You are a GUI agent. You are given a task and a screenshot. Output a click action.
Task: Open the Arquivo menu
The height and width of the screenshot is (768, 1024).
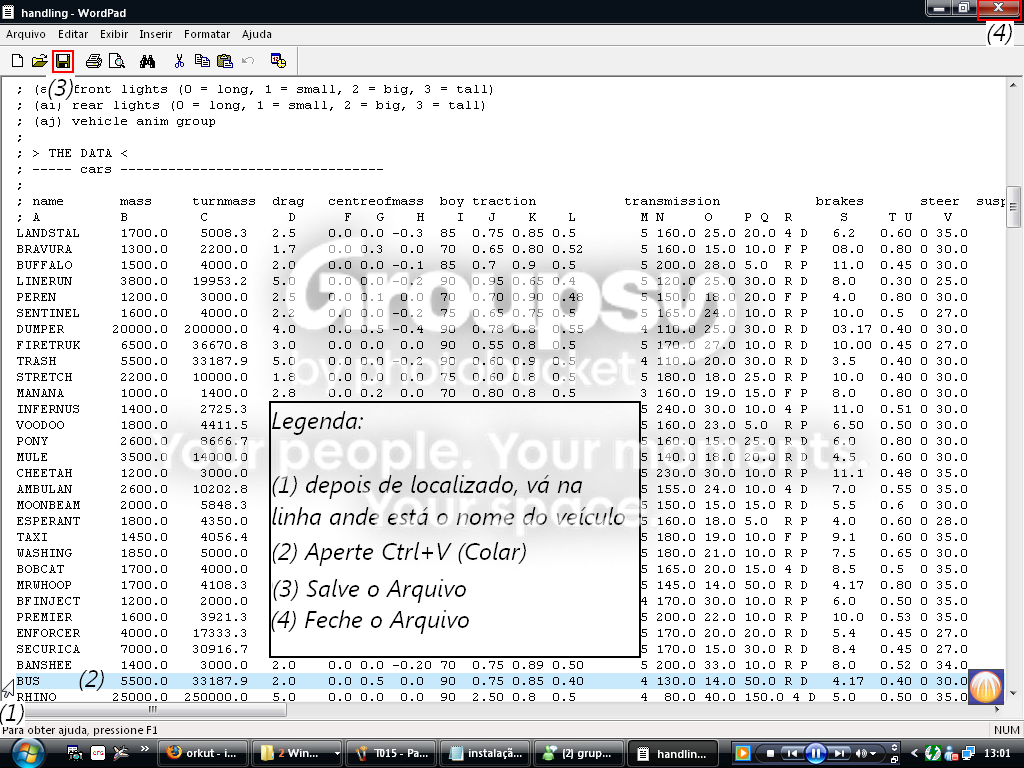[25, 34]
